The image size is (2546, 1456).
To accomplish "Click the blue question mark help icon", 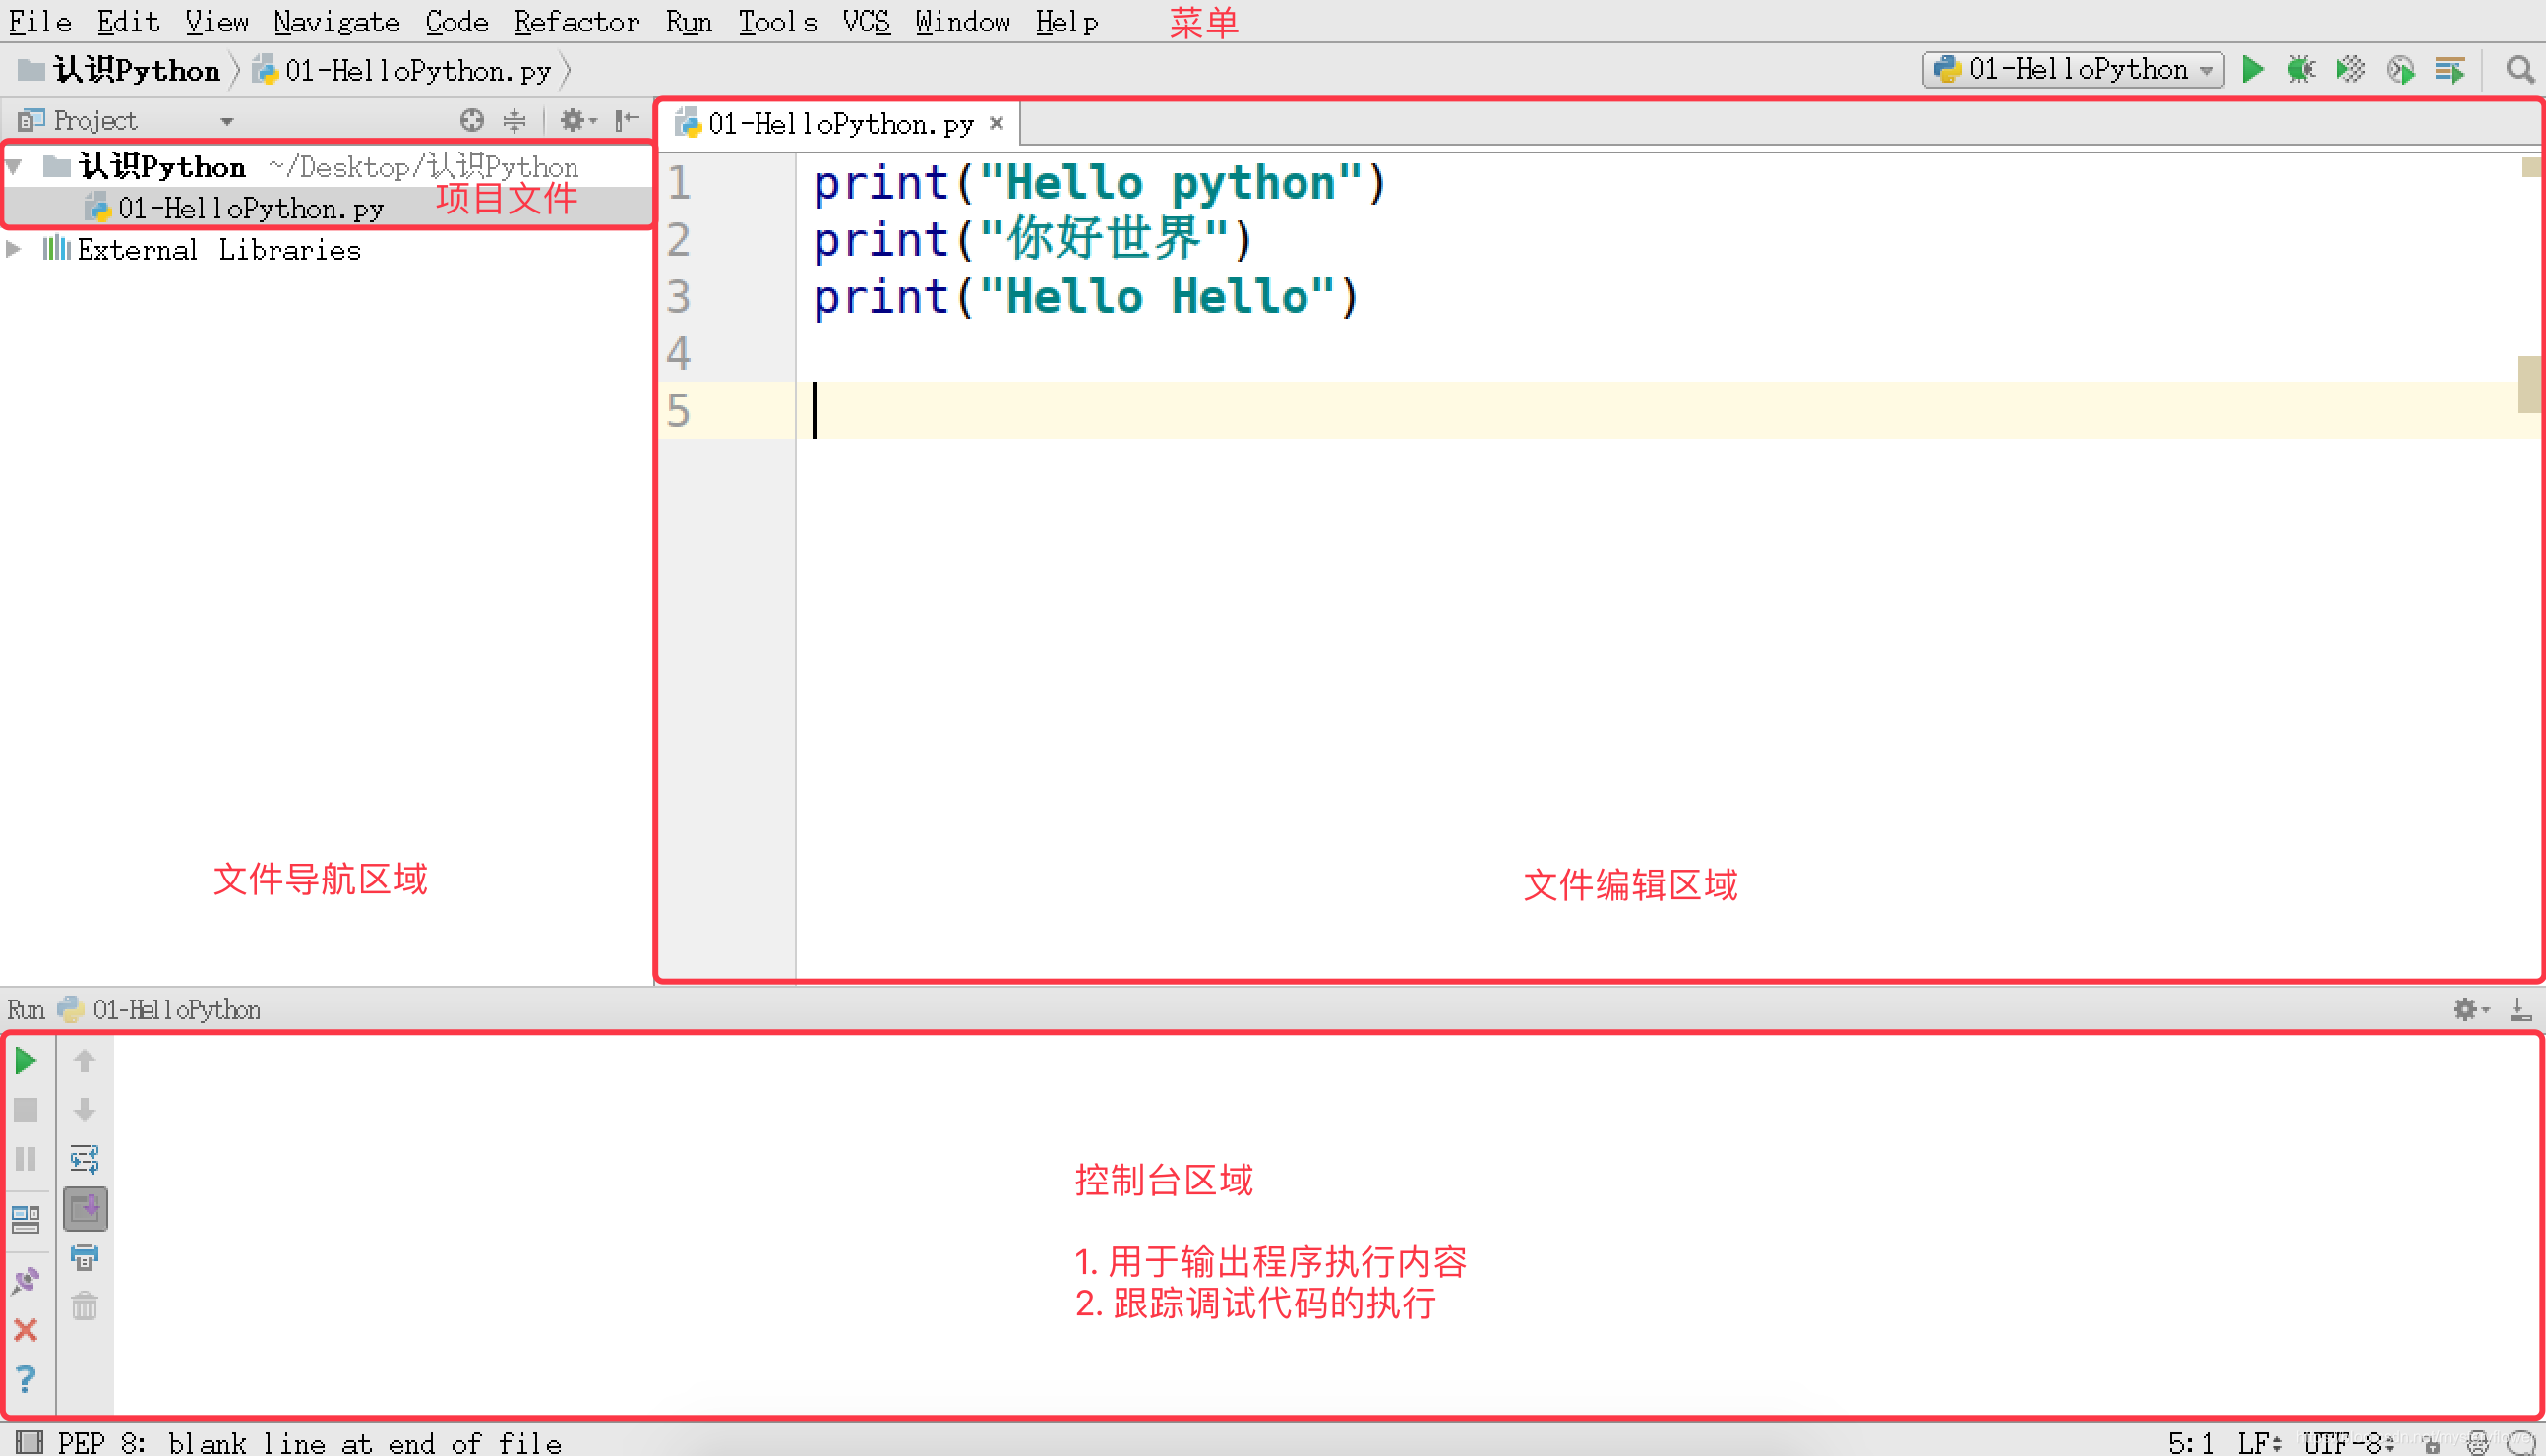I will 26,1379.
